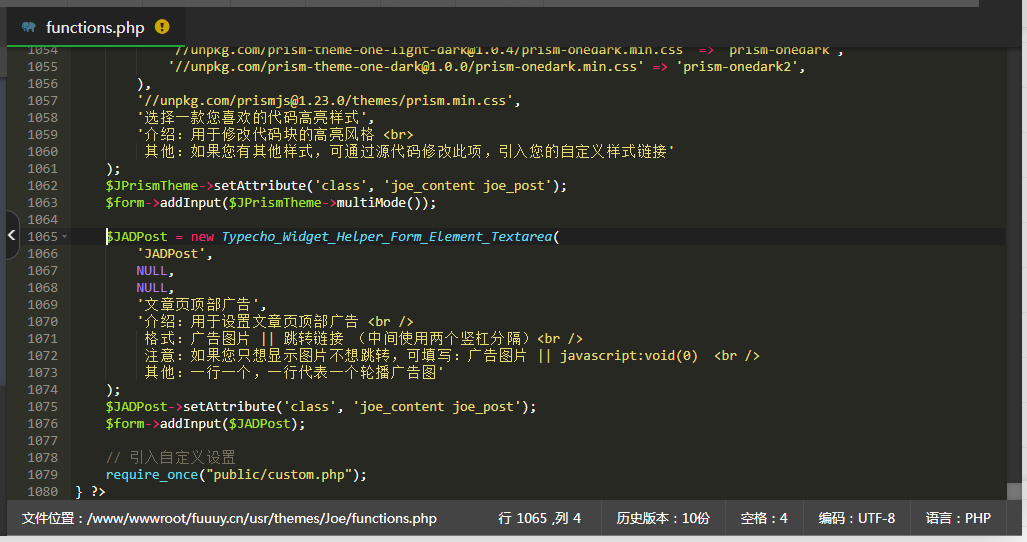Viewport: 1027px width, 542px height.
Task: Open the line 1065 column 4 indicator
Action: click(539, 518)
